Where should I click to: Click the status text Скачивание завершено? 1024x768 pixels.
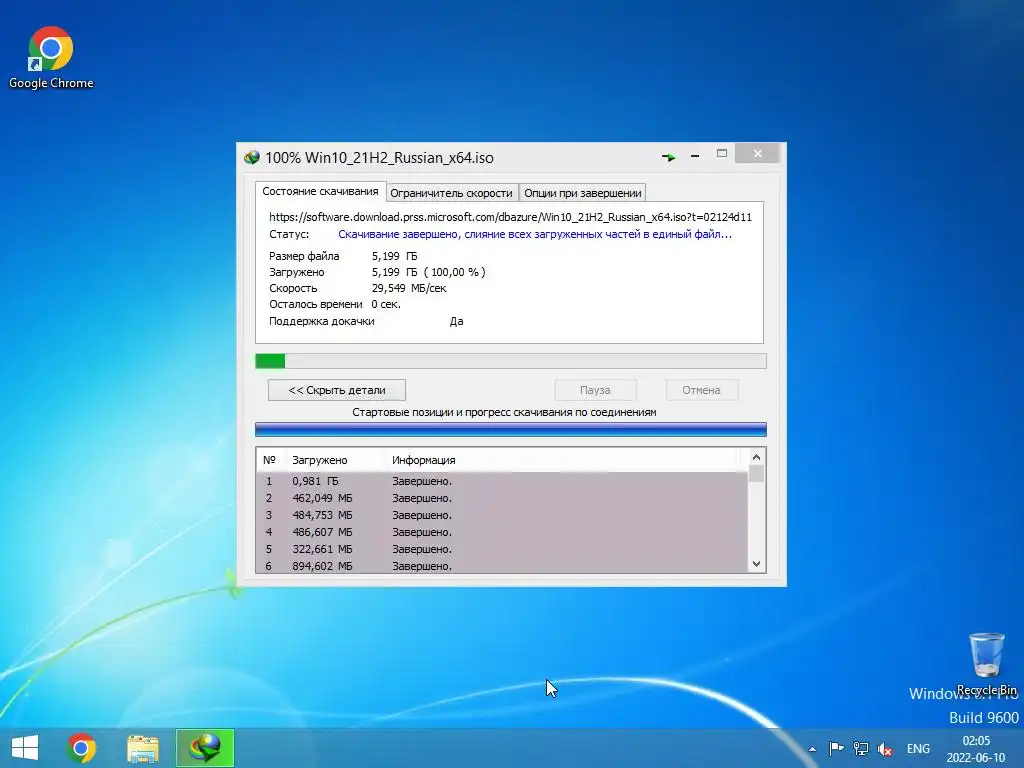click(x=535, y=234)
